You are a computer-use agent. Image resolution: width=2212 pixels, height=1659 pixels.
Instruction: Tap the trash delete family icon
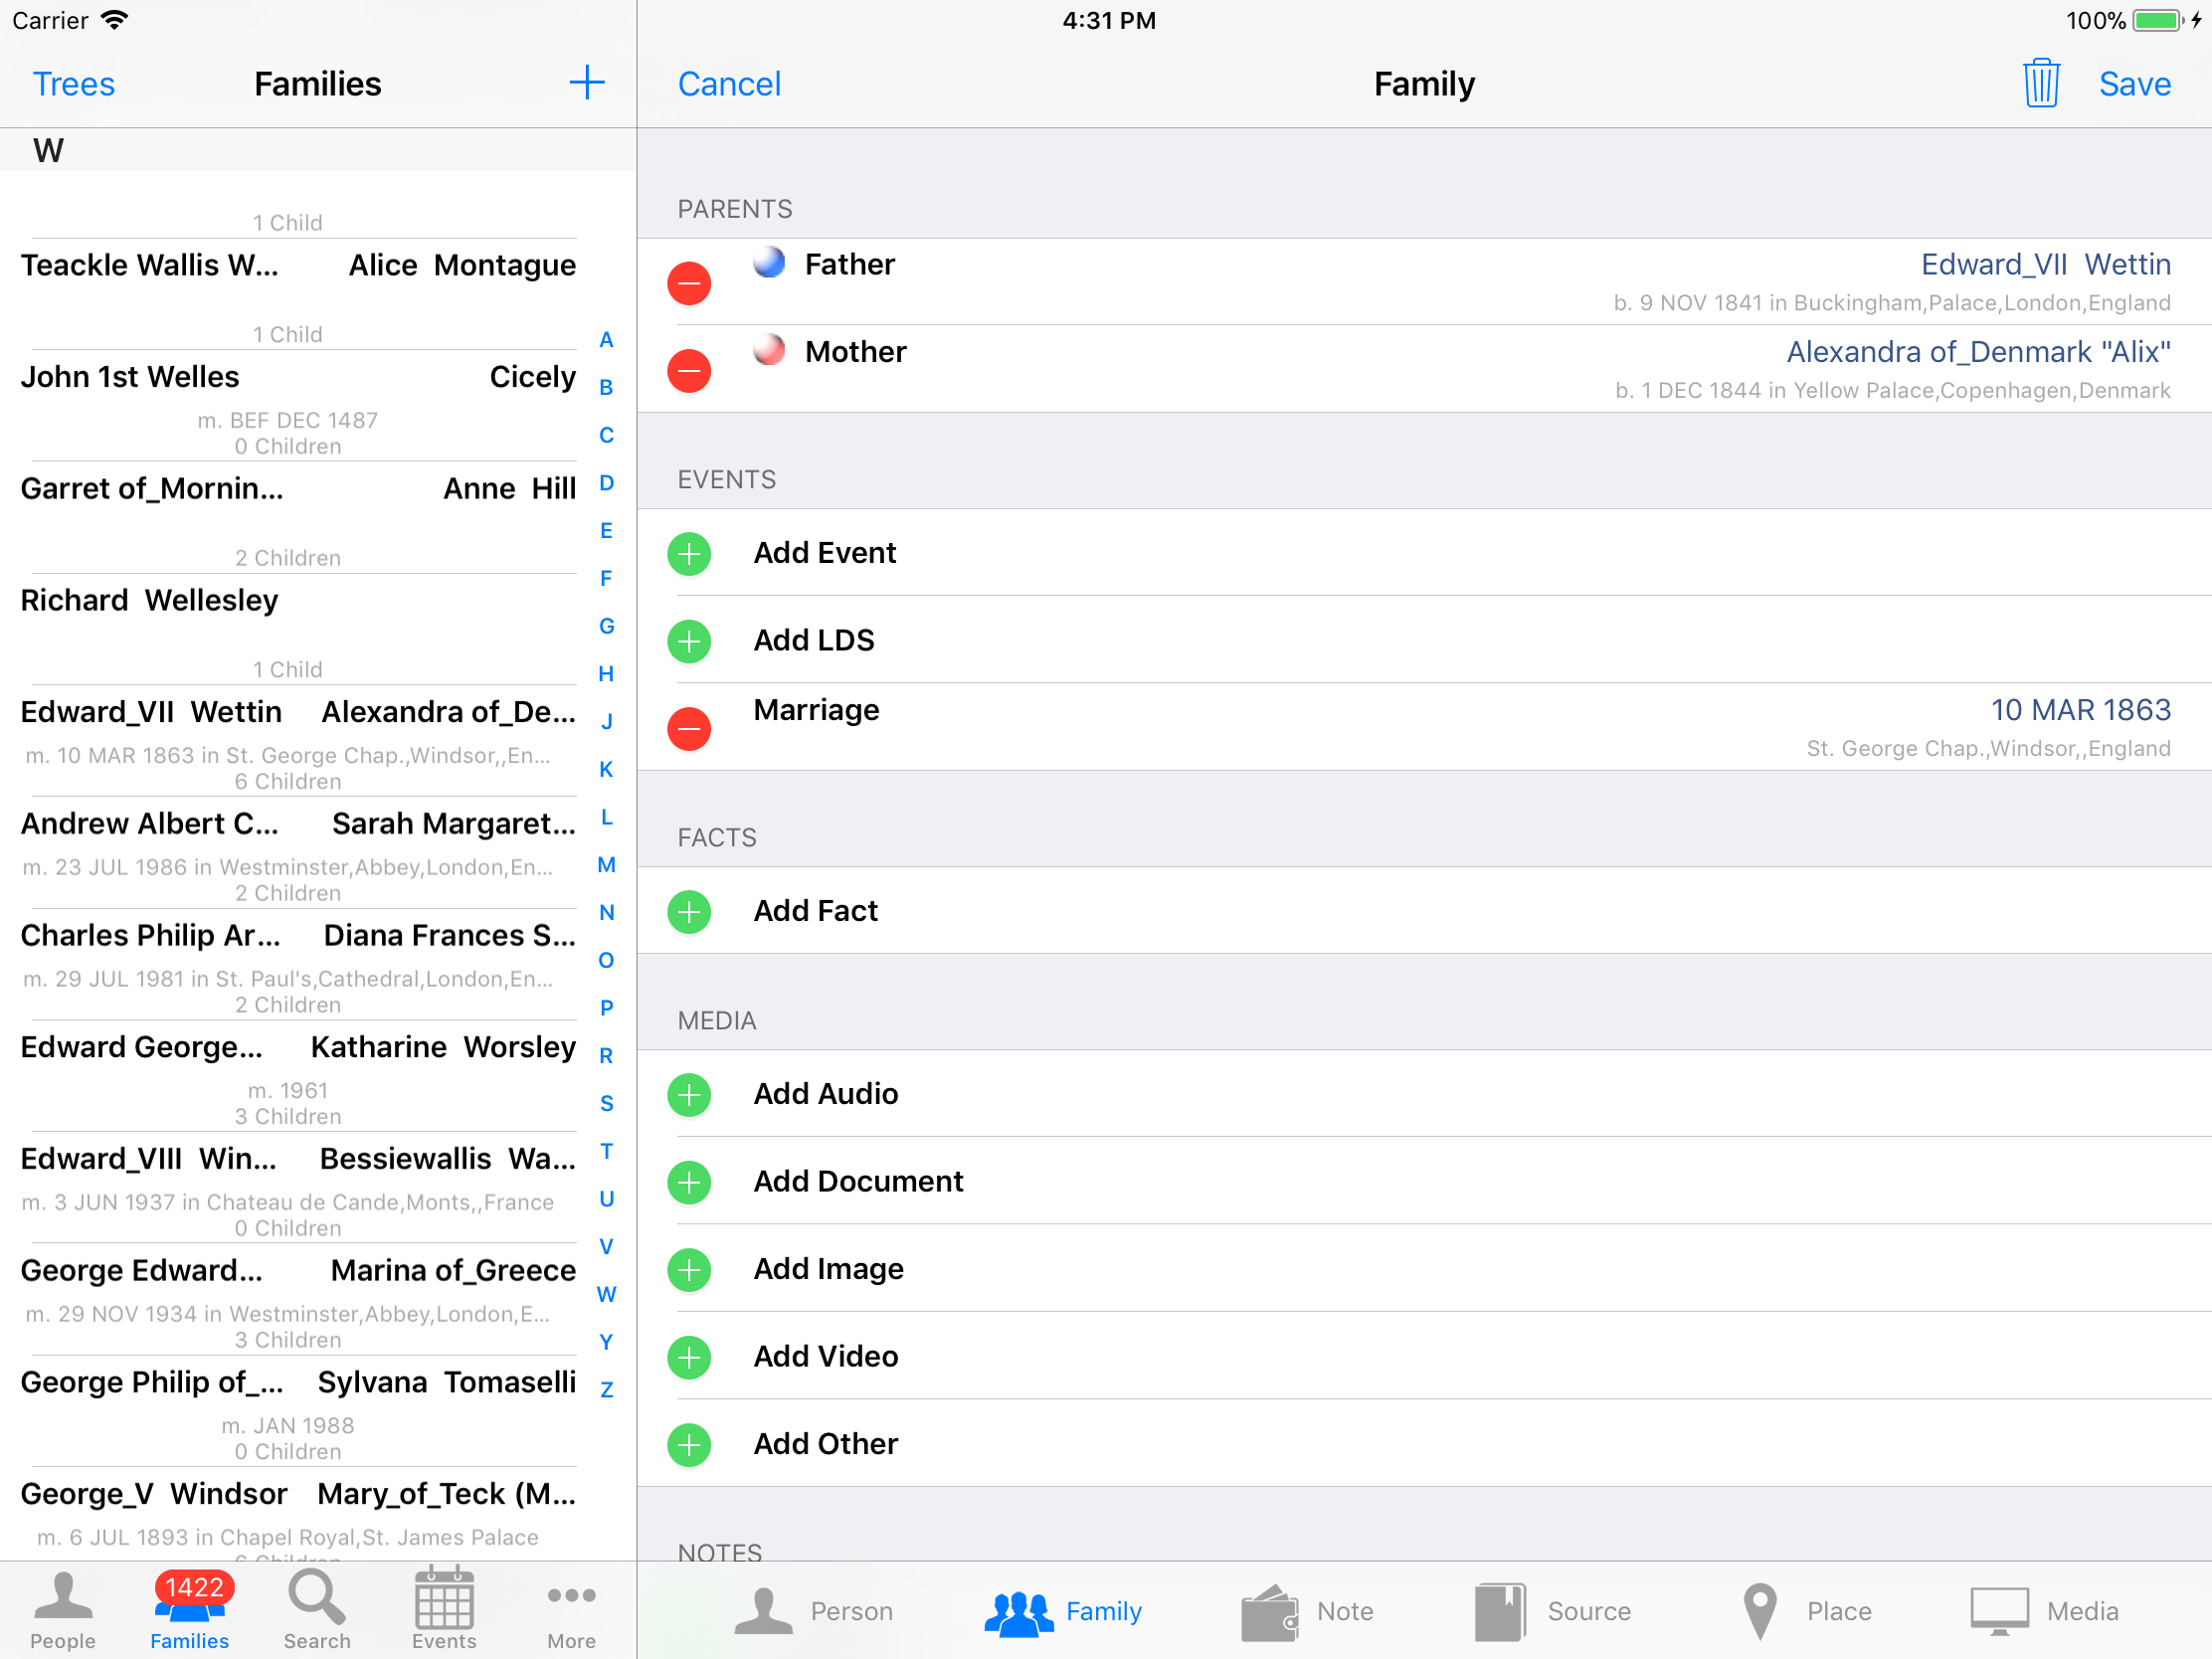(x=2040, y=83)
